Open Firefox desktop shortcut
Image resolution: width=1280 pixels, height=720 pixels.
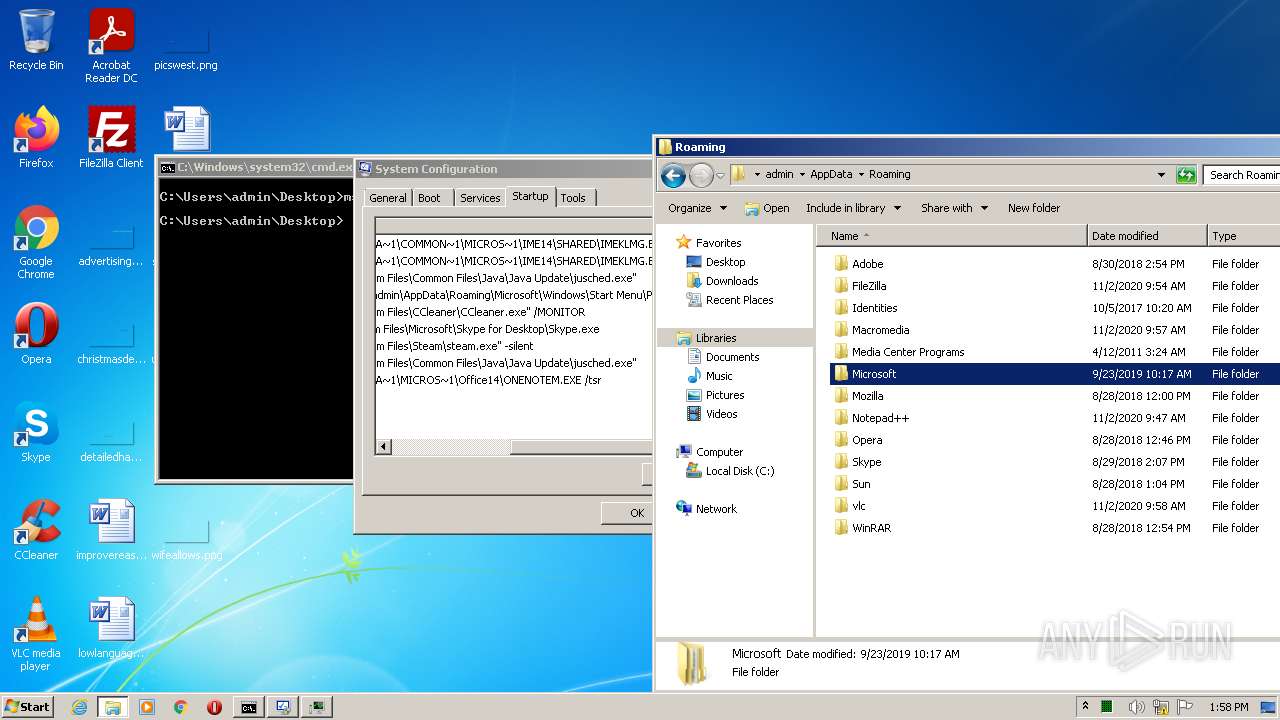tap(36, 138)
